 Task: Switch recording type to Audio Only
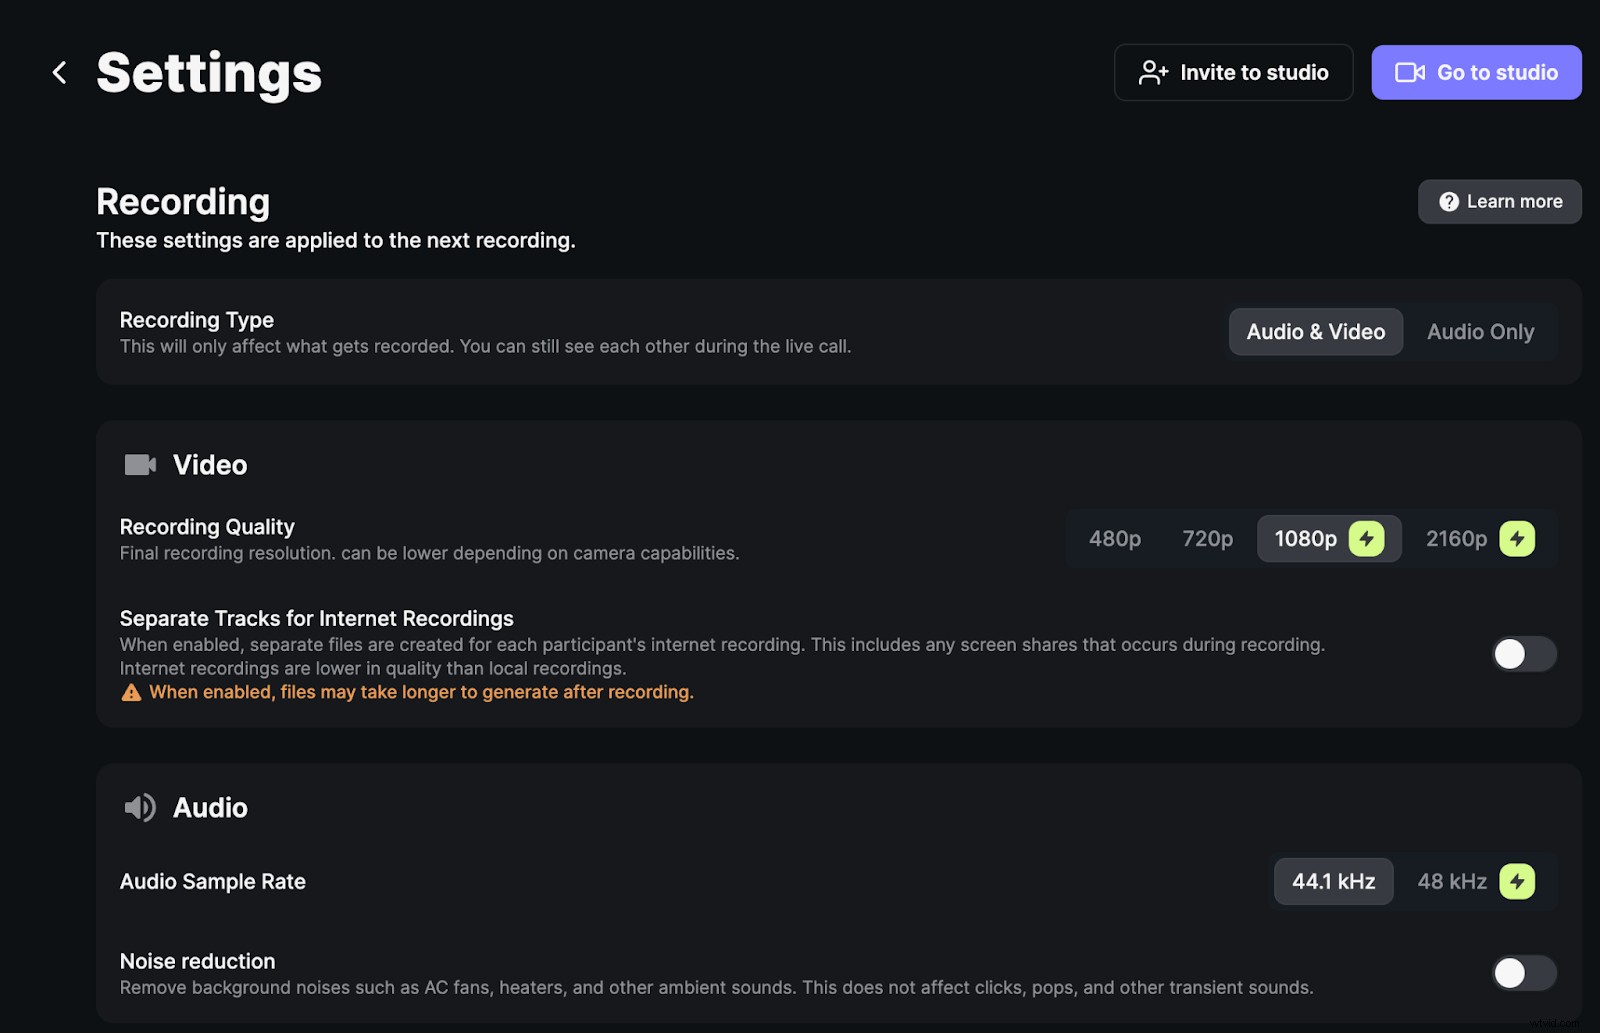click(1480, 332)
